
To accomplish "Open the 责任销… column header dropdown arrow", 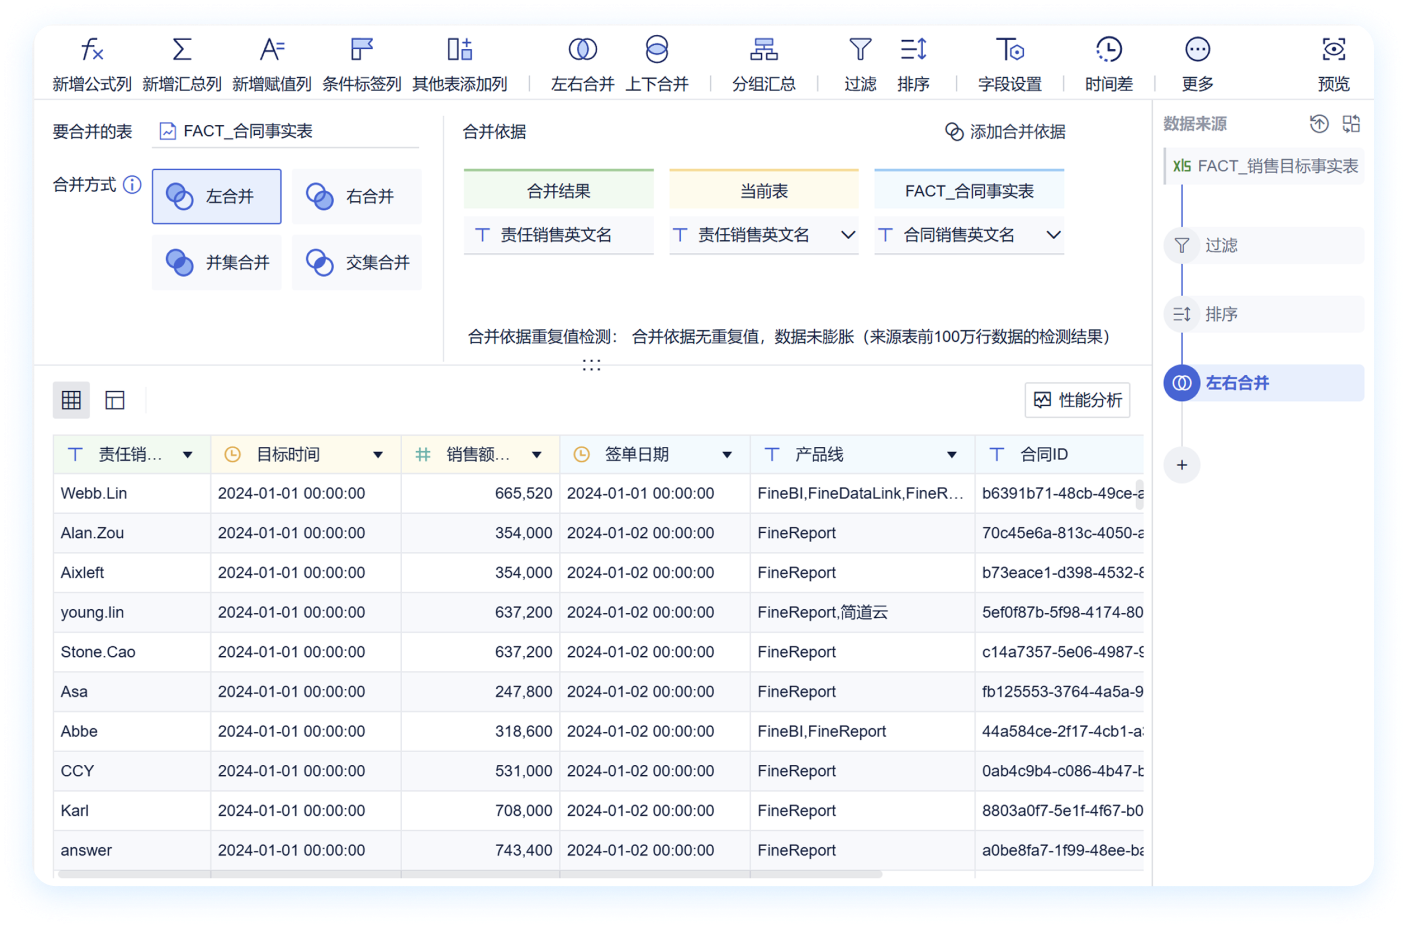I will pyautogui.click(x=188, y=455).
